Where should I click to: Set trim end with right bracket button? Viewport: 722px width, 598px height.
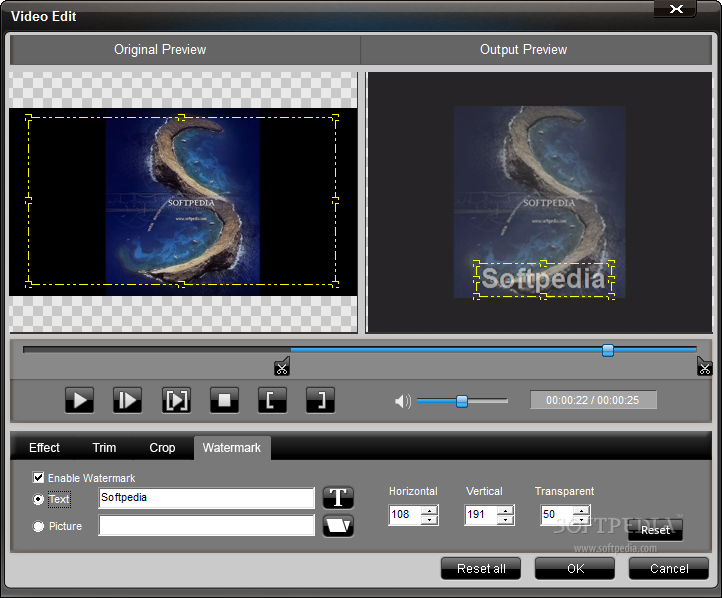[320, 400]
